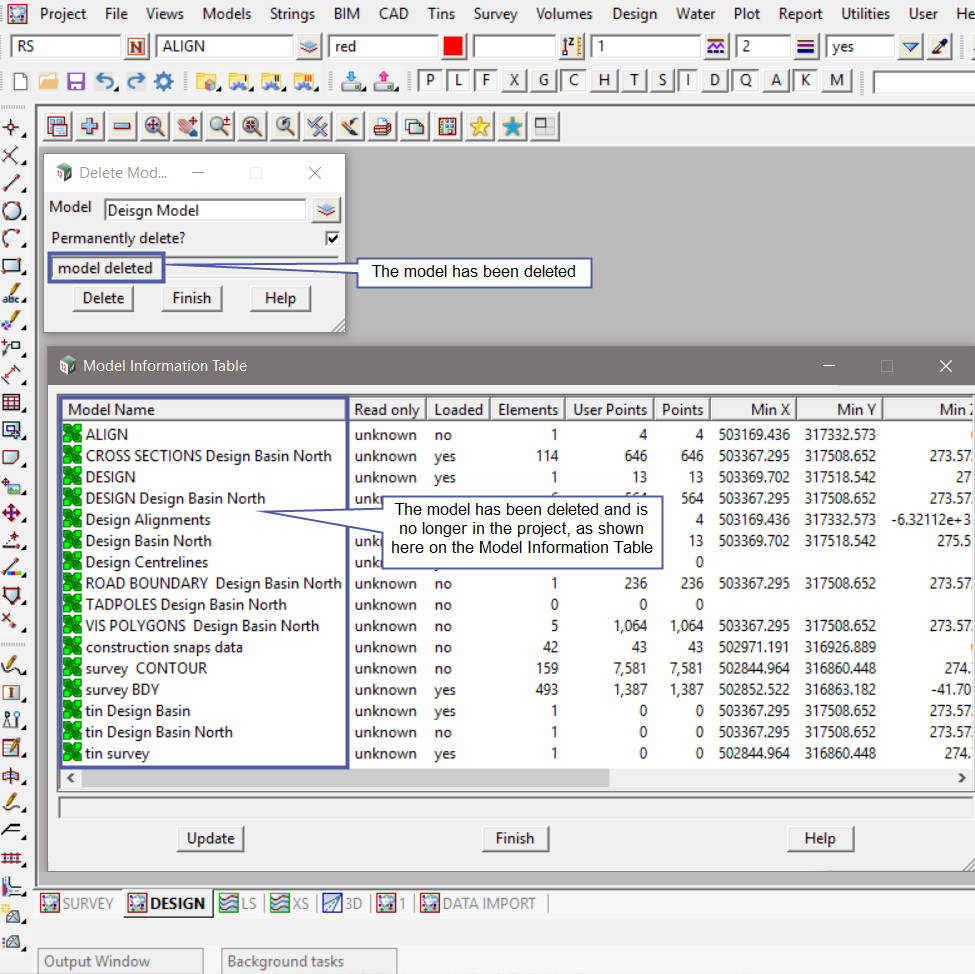Switch to the SURVEY view tab
This screenshot has height=974, width=975.
pyautogui.click(x=77, y=903)
